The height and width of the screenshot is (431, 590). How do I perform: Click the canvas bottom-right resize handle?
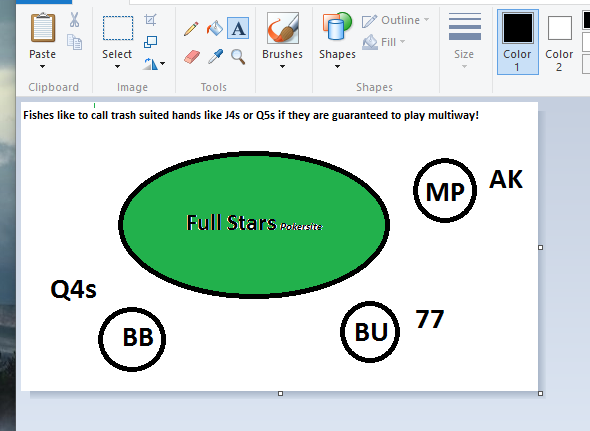(541, 393)
